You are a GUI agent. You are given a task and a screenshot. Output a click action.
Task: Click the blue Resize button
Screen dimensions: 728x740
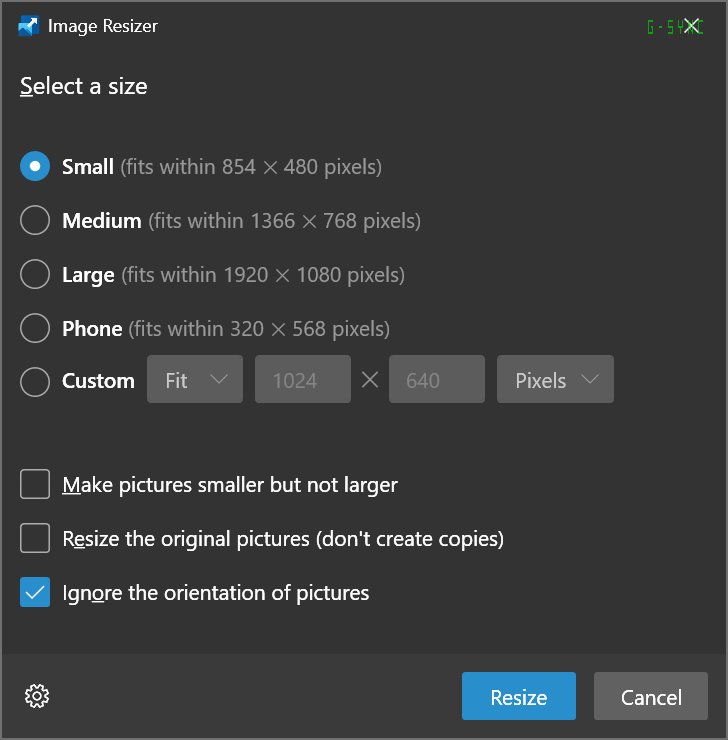[519, 696]
